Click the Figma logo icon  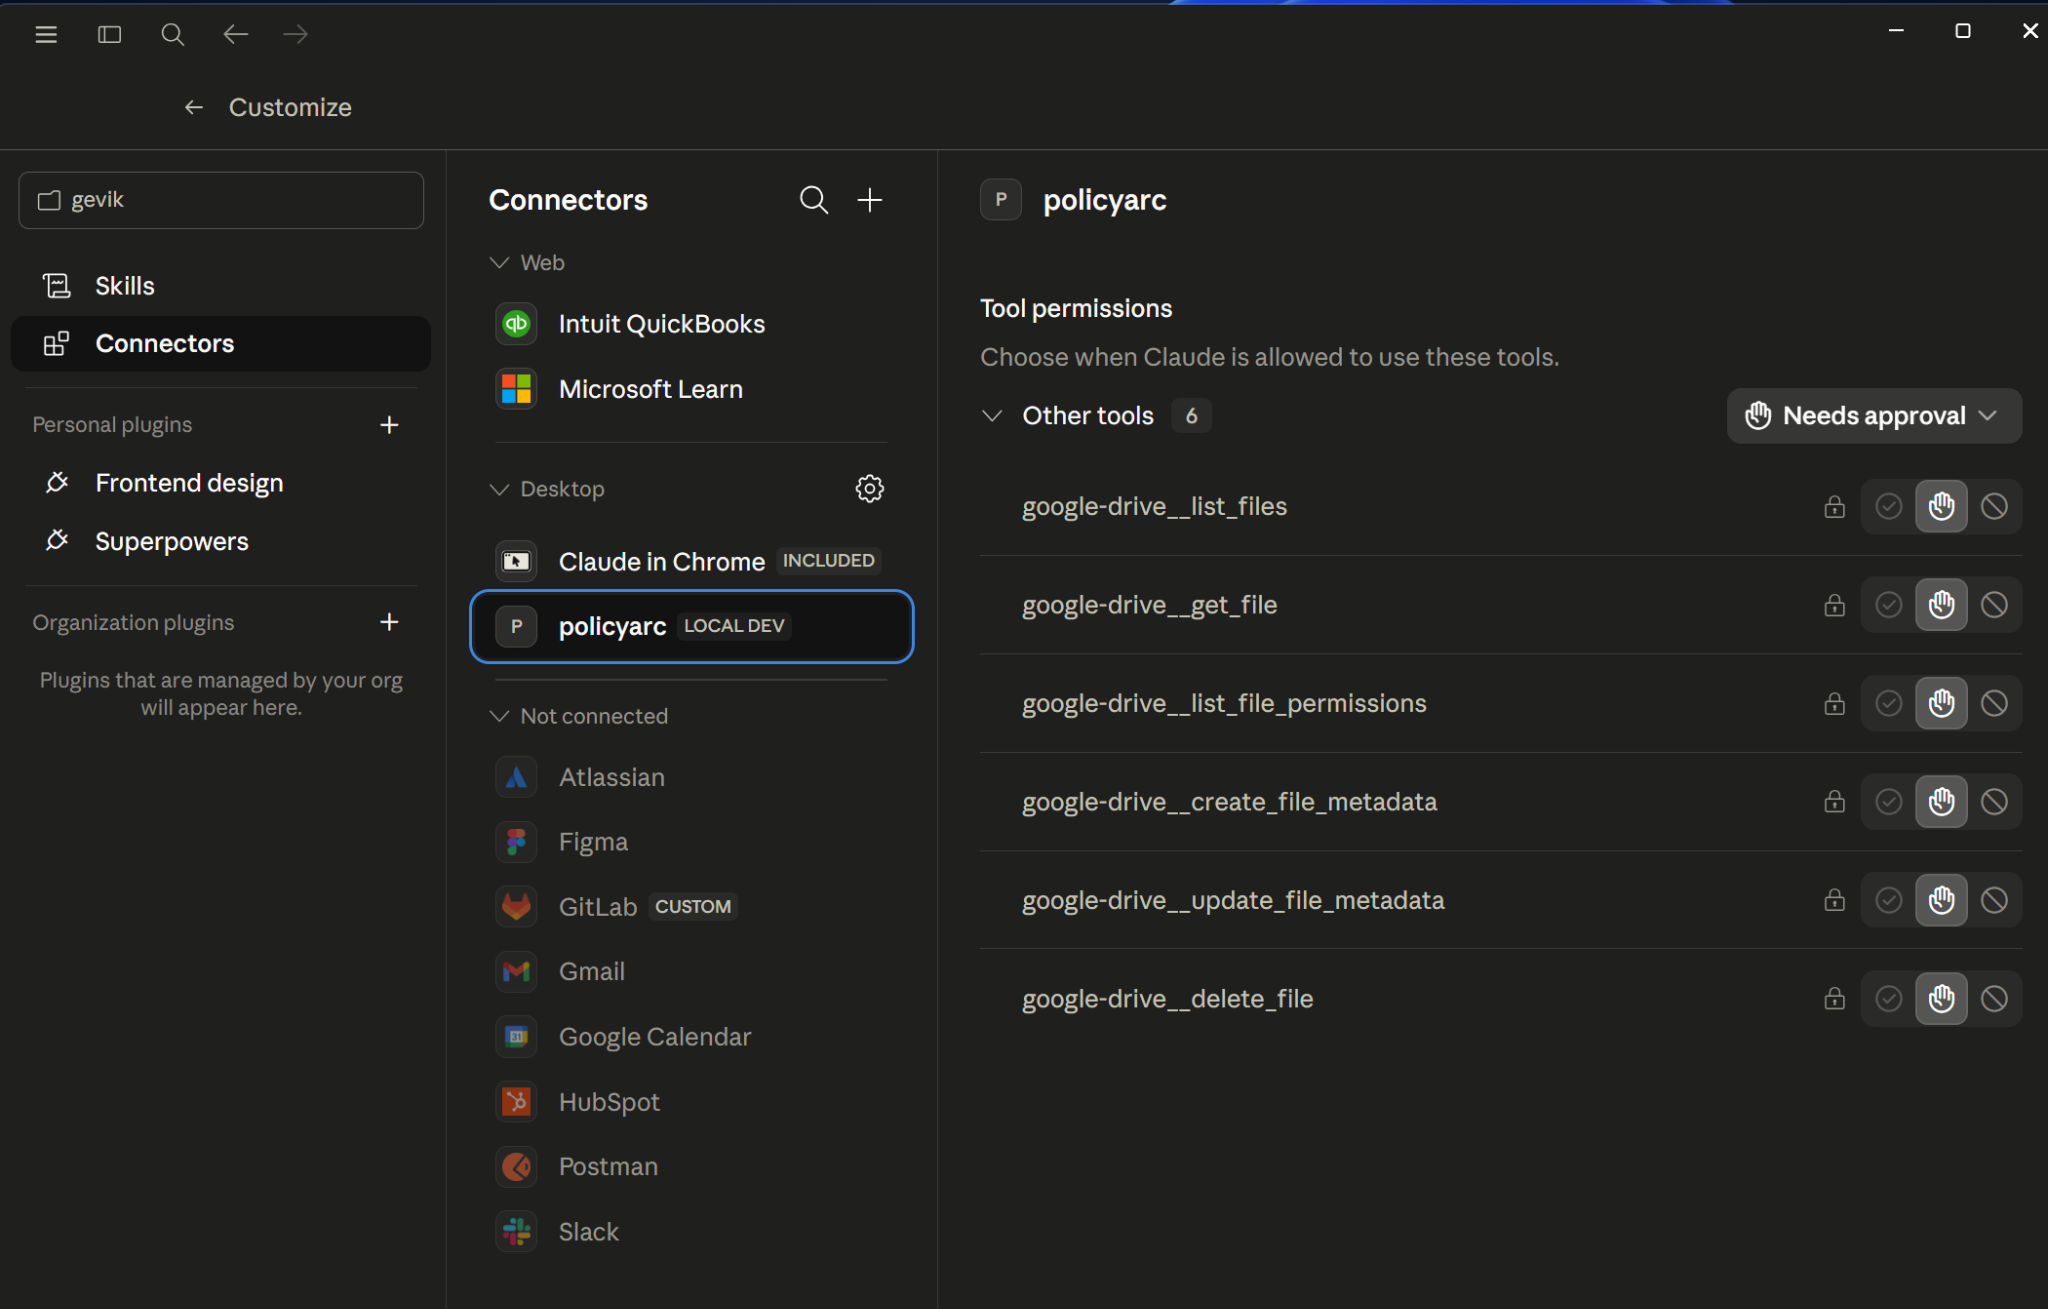point(517,842)
